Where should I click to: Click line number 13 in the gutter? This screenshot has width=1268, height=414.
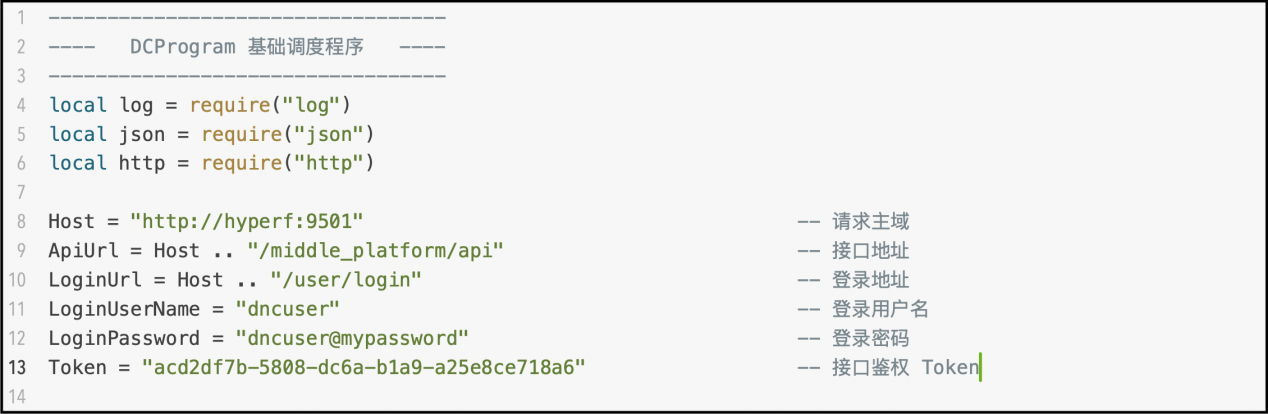pyautogui.click(x=18, y=368)
